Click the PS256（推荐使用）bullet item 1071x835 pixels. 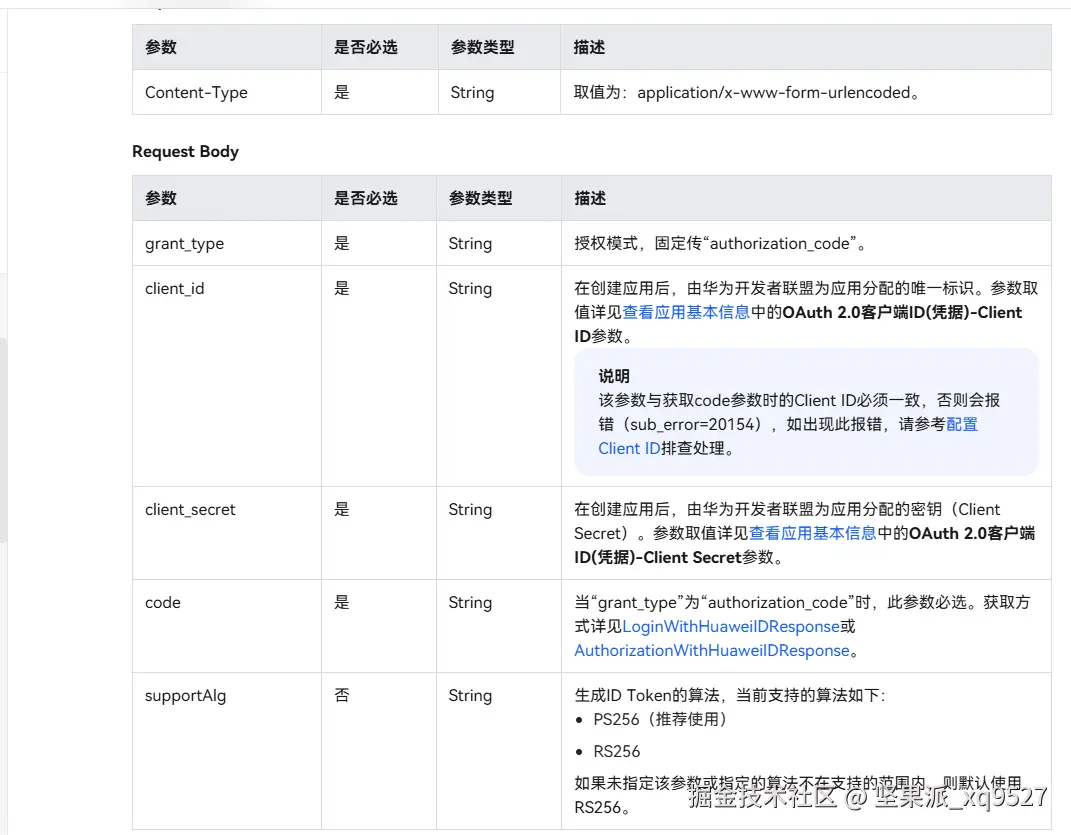pos(660,720)
